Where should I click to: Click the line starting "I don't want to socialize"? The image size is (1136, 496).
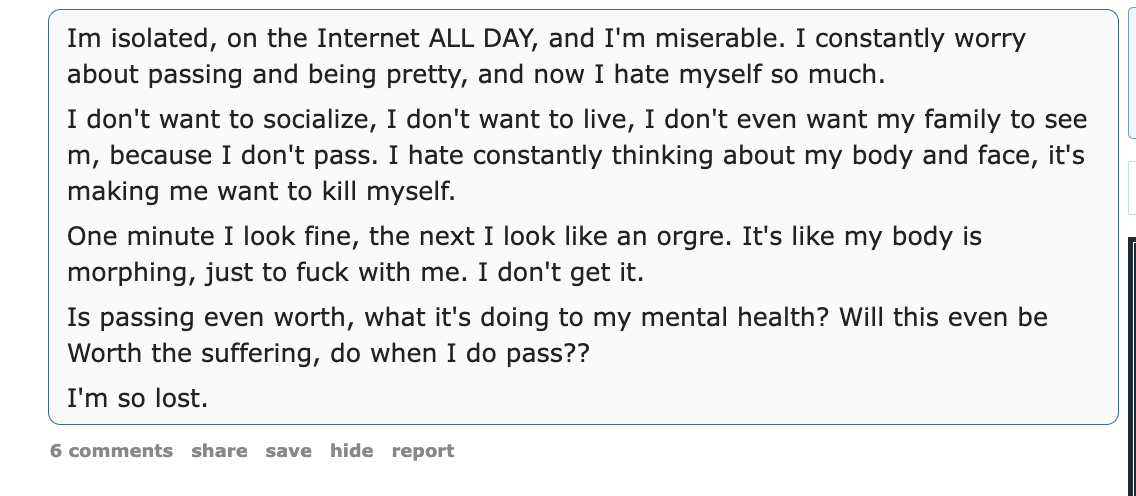click(x=577, y=119)
